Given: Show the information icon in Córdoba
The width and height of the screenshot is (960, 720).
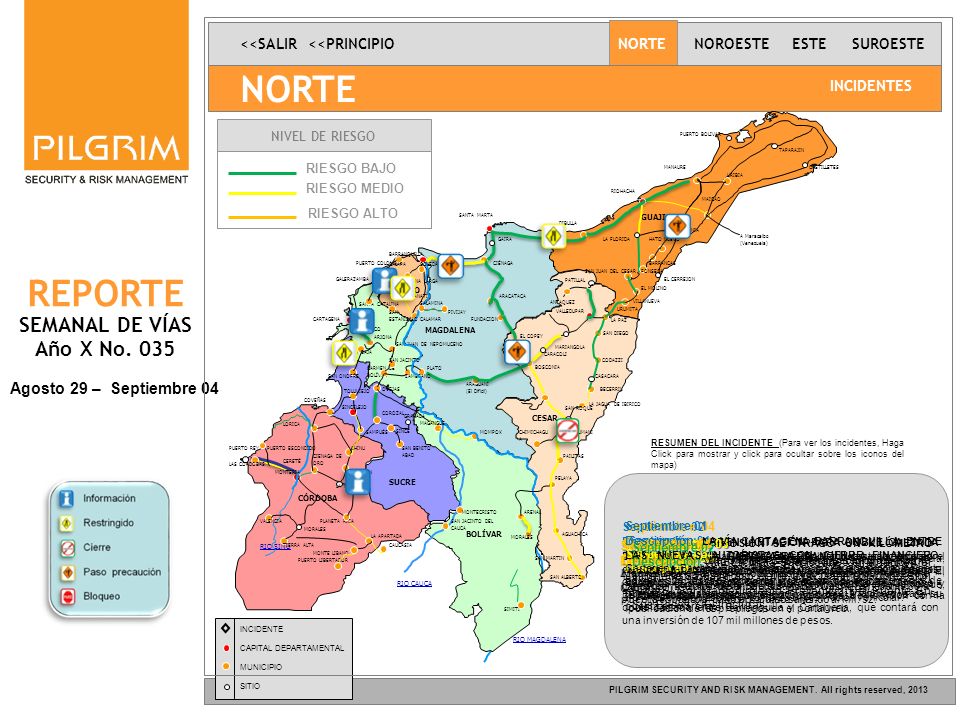Looking at the screenshot, I should tap(357, 482).
